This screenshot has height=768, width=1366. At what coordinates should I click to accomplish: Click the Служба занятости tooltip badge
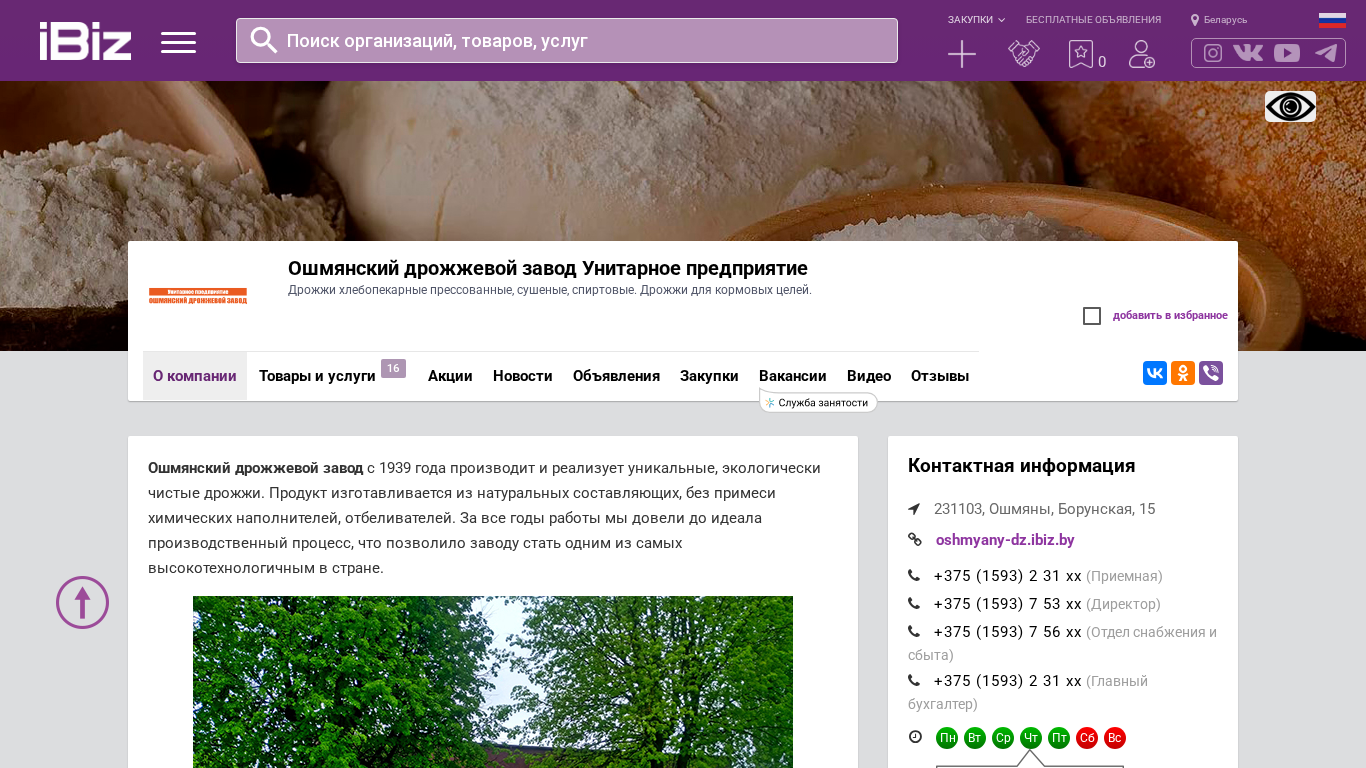pos(819,402)
